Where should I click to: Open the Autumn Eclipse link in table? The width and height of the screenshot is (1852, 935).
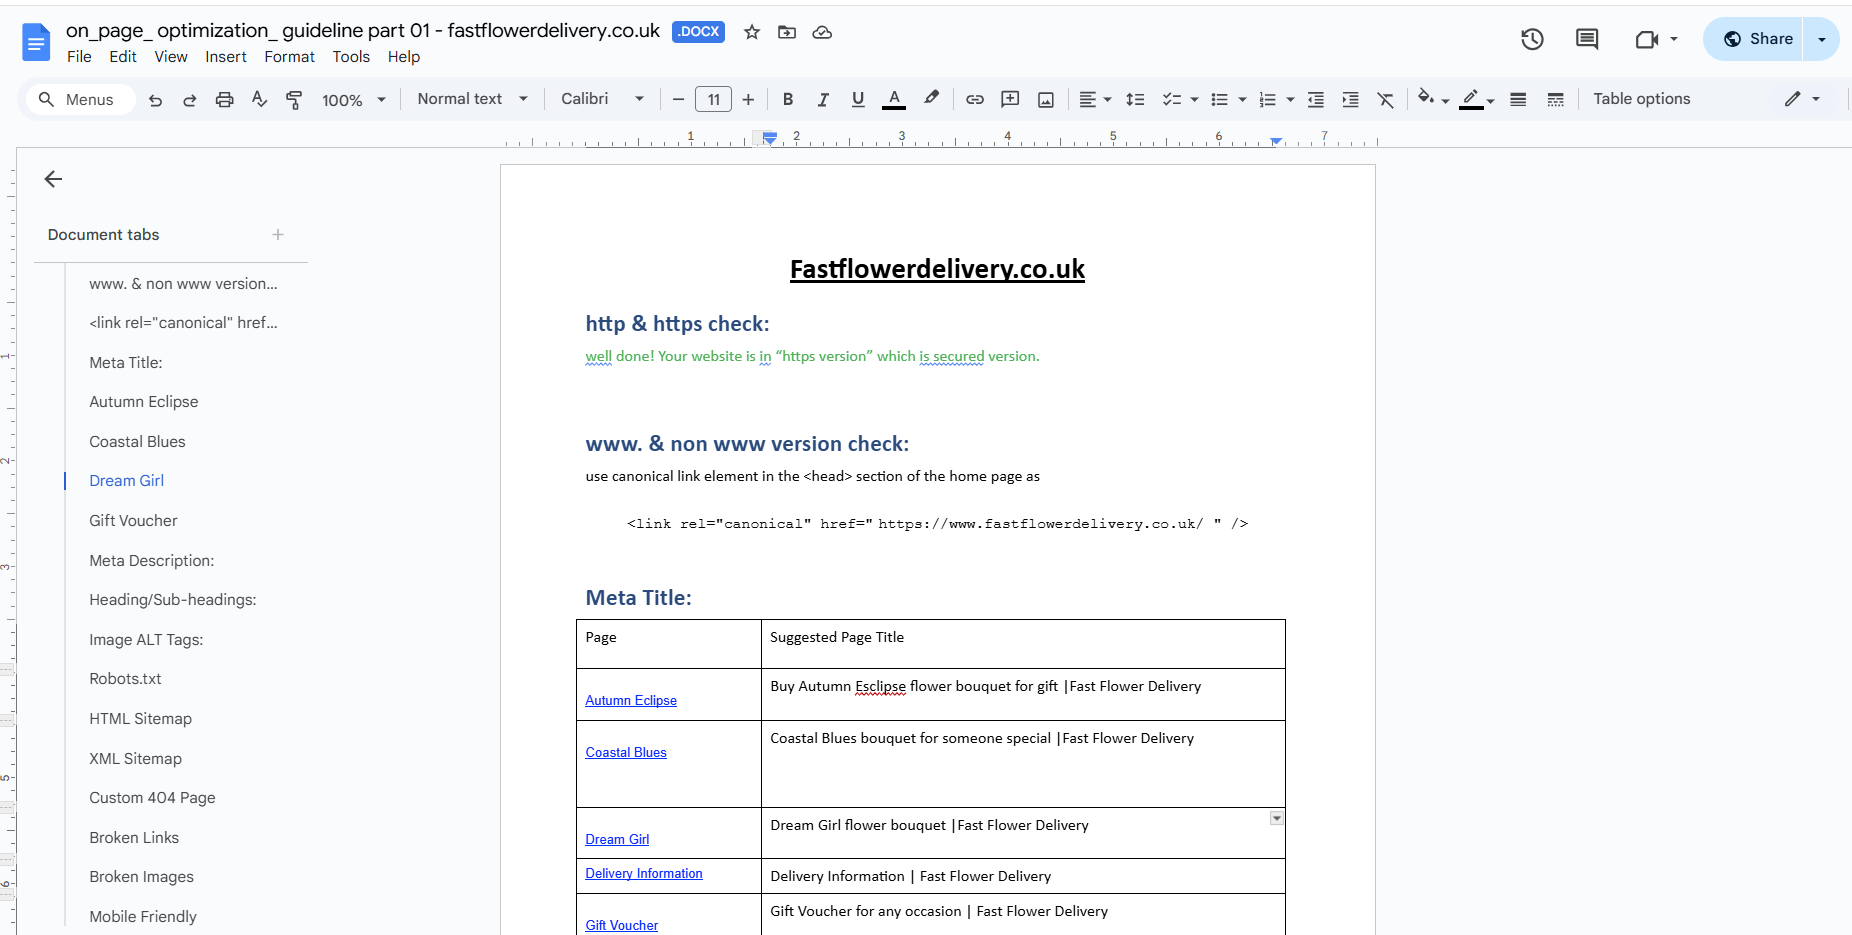631,700
